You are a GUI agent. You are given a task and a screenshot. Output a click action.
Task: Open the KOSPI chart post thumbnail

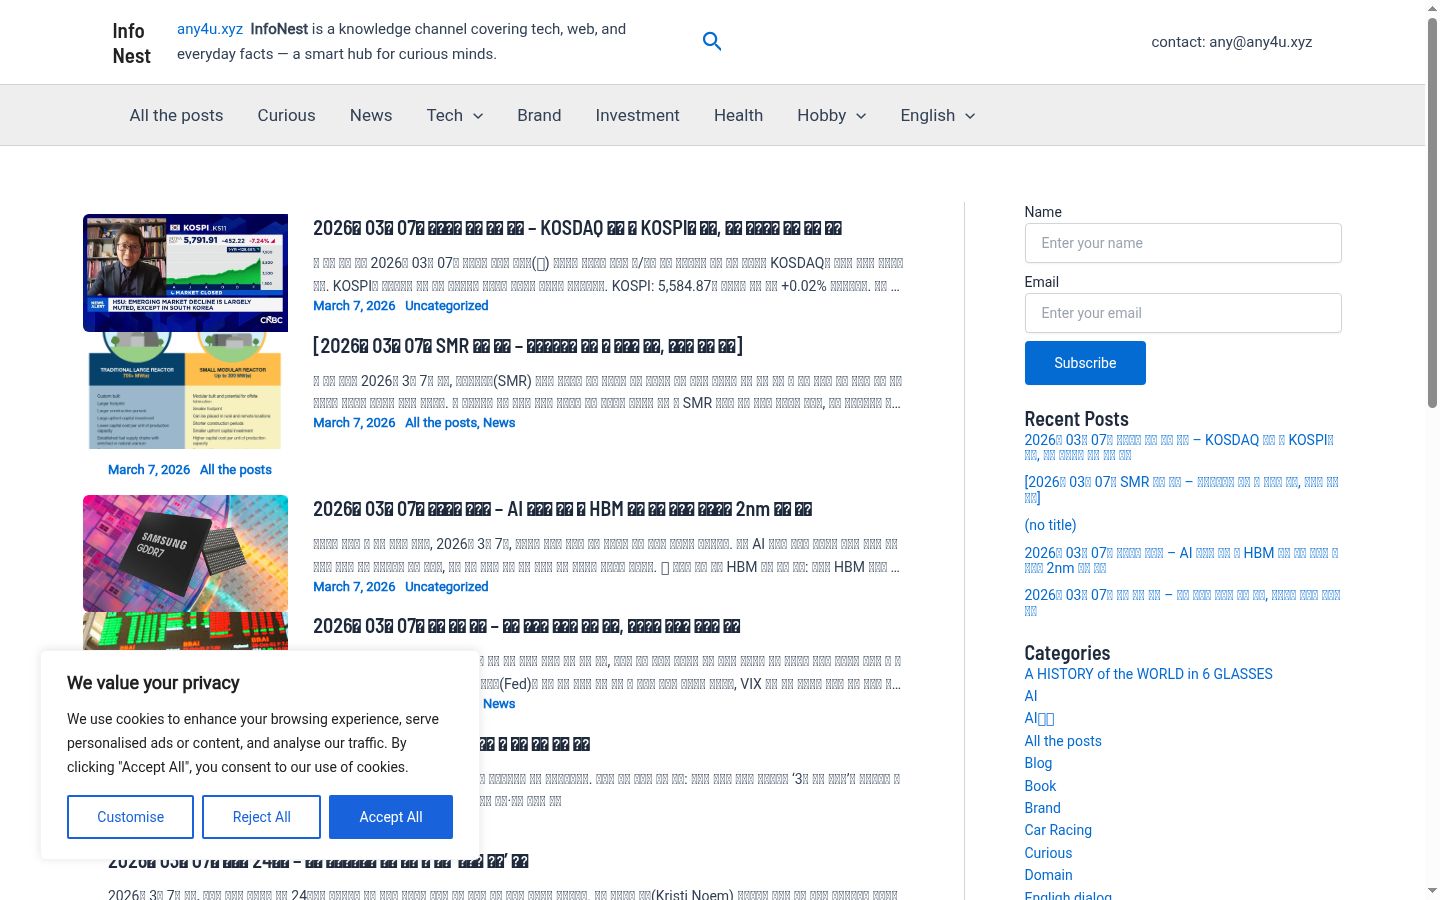(x=185, y=273)
